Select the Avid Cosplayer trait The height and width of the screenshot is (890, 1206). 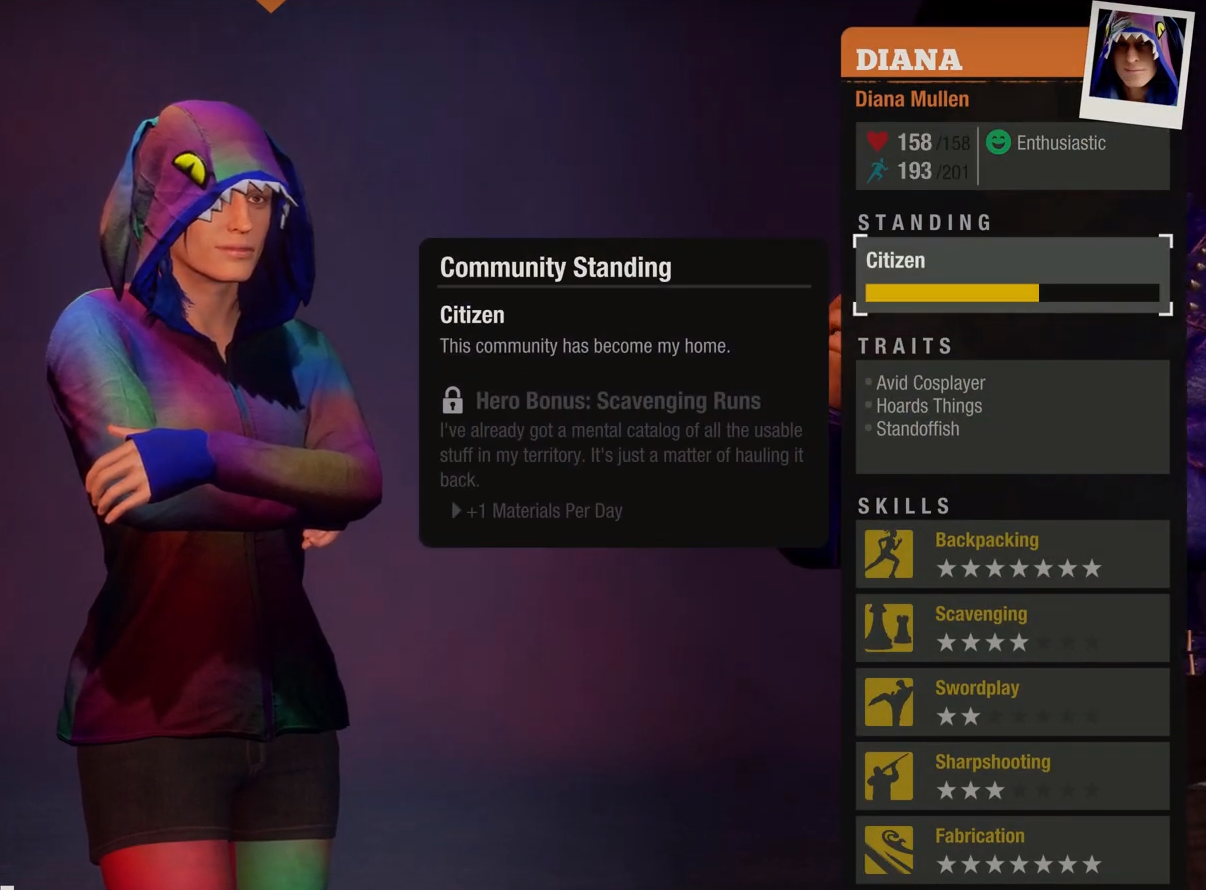pos(930,383)
